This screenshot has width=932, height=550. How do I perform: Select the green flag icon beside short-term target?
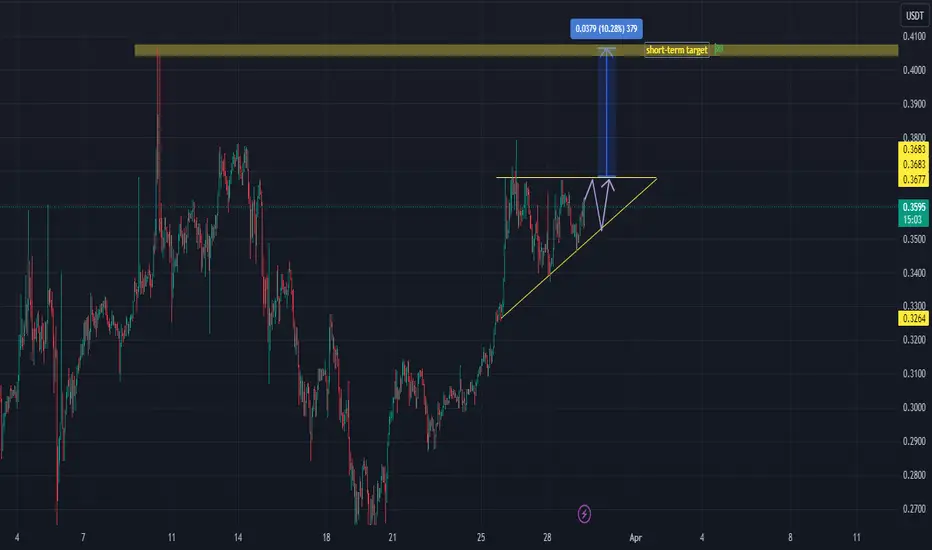(718, 49)
